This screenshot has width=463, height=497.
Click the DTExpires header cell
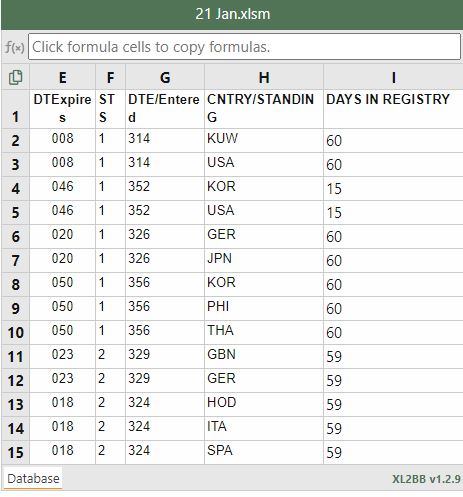(x=62, y=109)
